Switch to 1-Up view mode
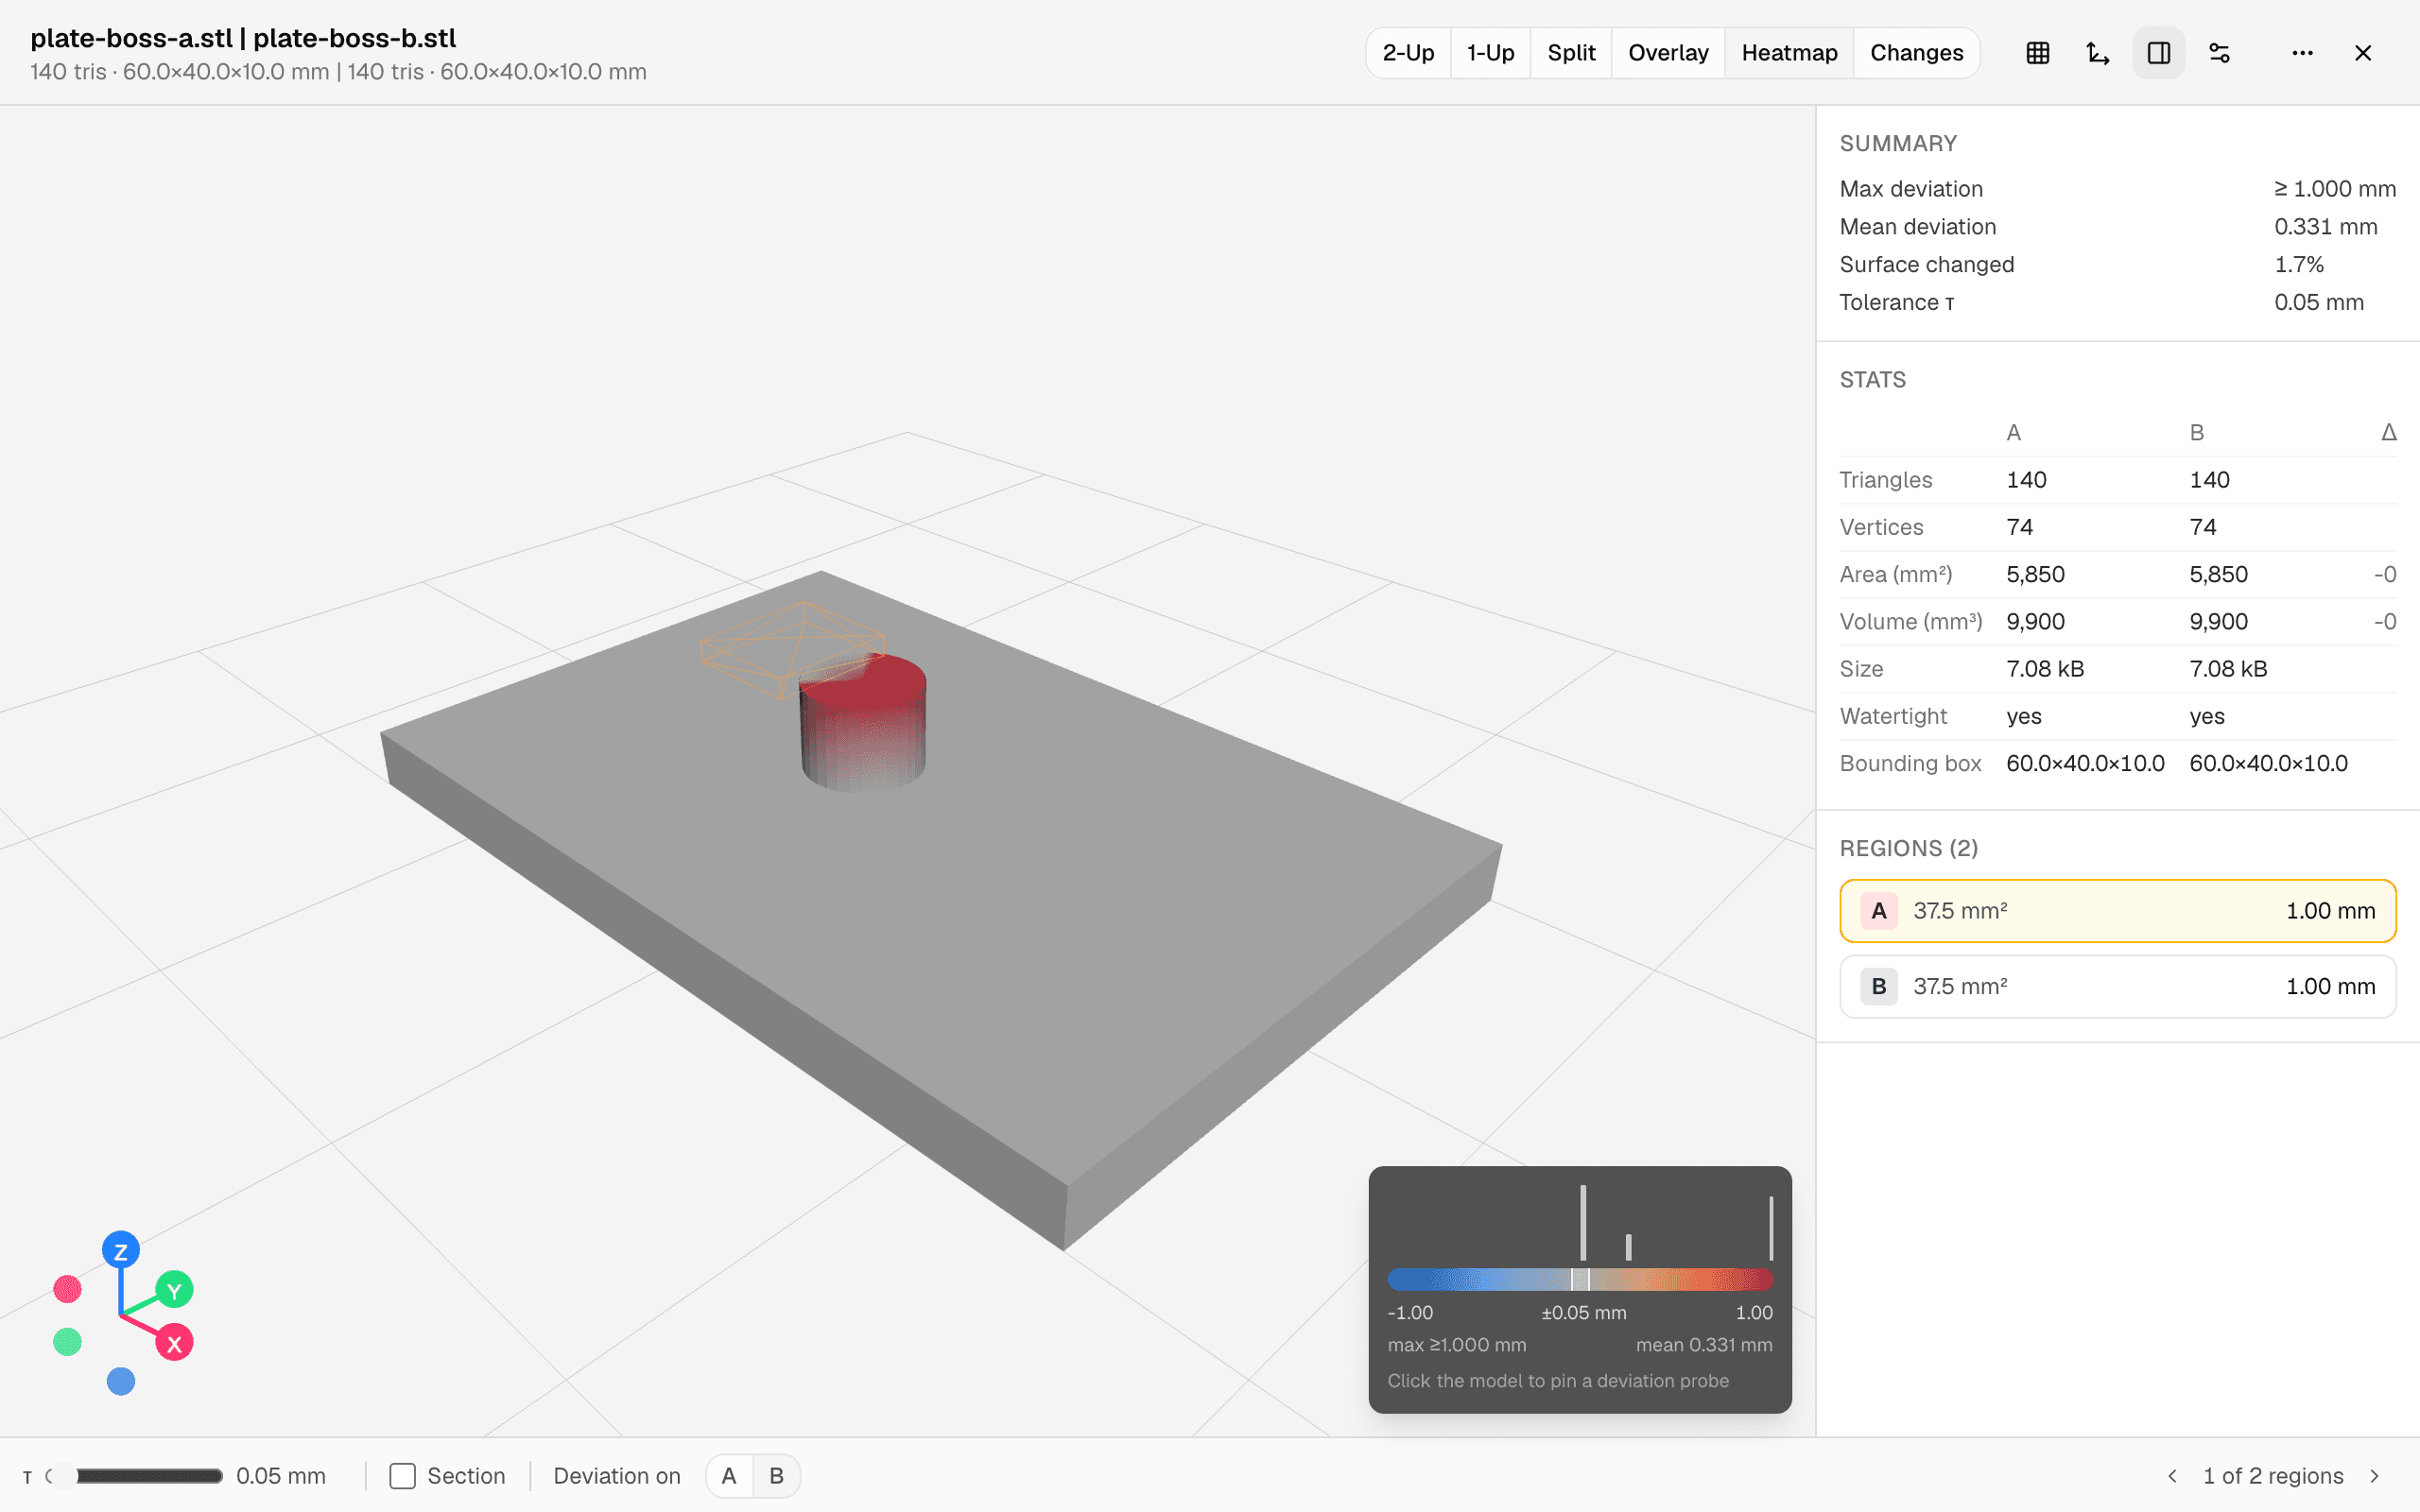Screen dimensions: 2420x1512 (x=1490, y=53)
